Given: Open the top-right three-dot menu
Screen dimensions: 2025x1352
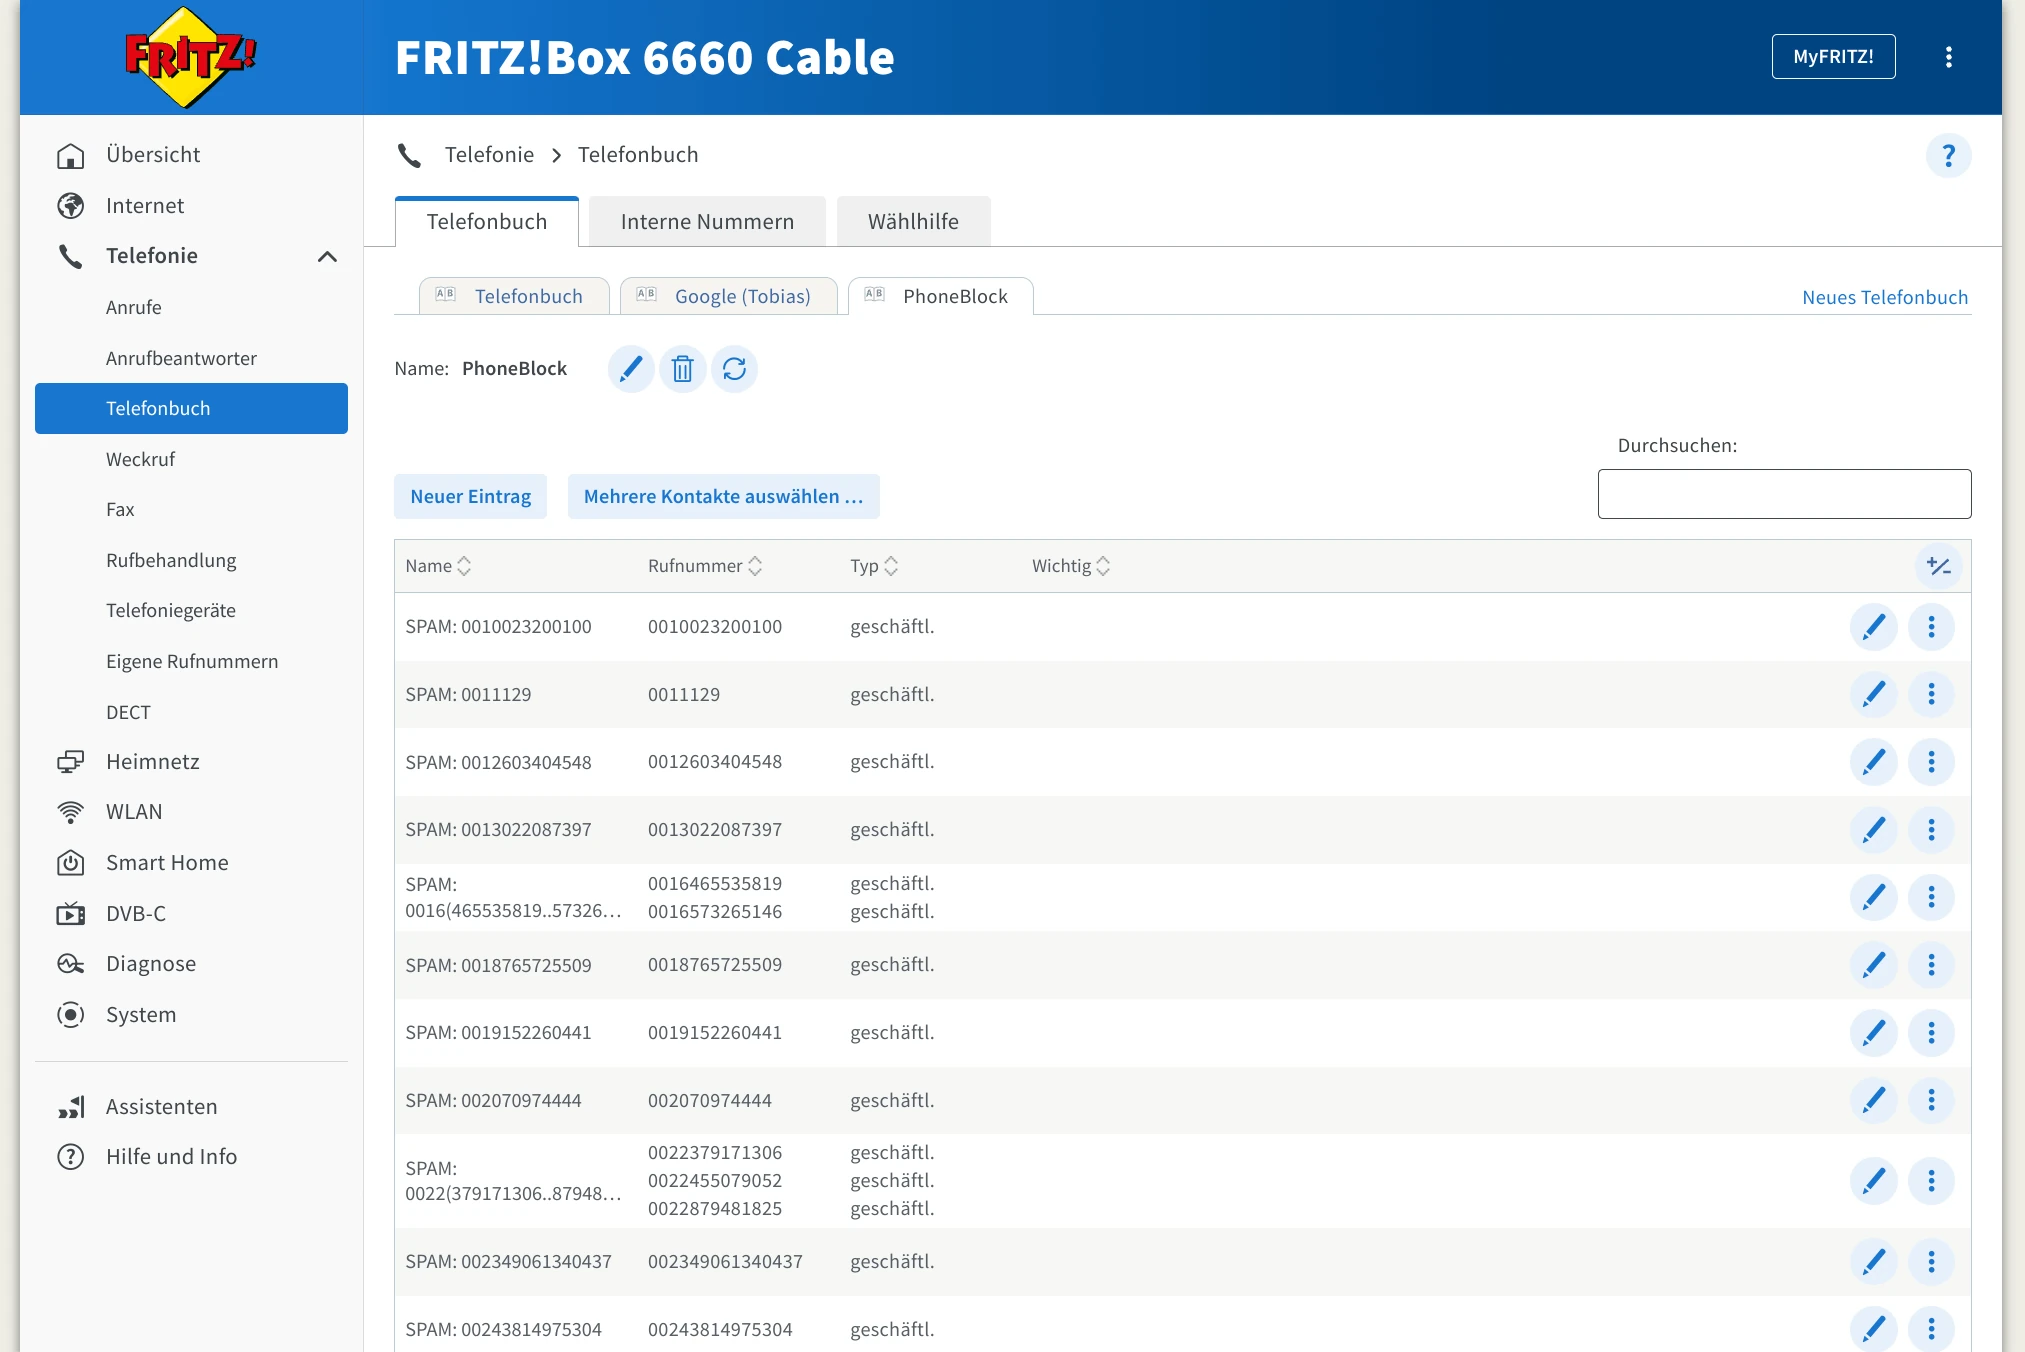Looking at the screenshot, I should 1948,57.
